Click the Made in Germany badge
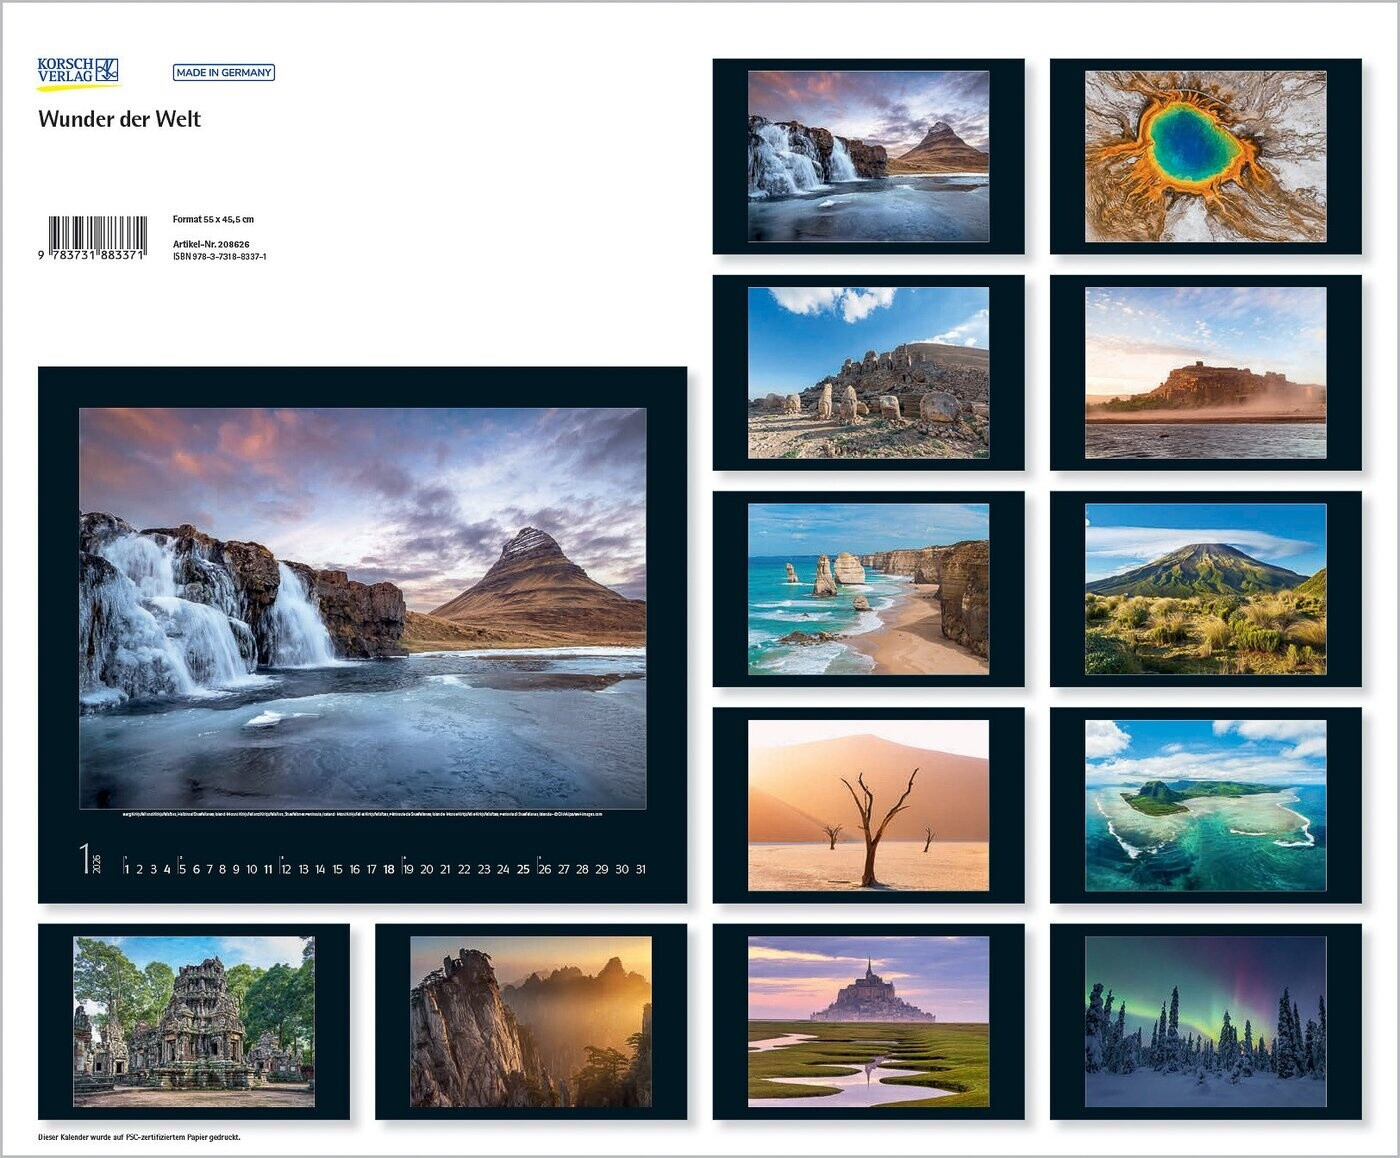This screenshot has height=1158, width=1400. point(223,72)
